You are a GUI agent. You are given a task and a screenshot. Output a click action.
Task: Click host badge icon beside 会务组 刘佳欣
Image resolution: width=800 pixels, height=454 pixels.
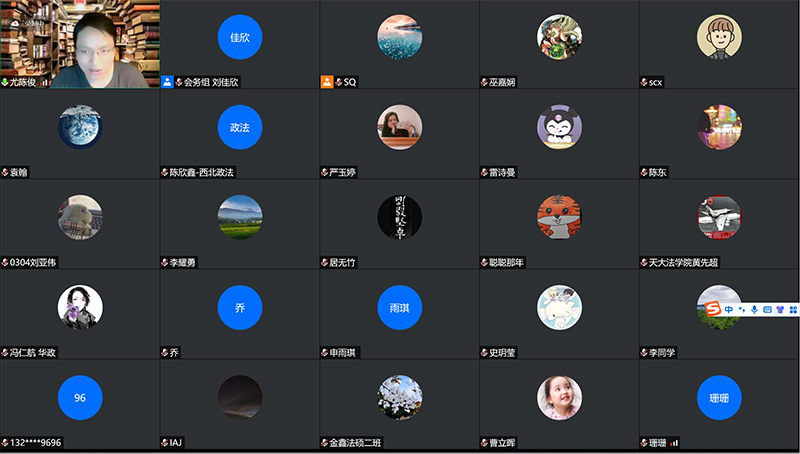click(x=167, y=82)
